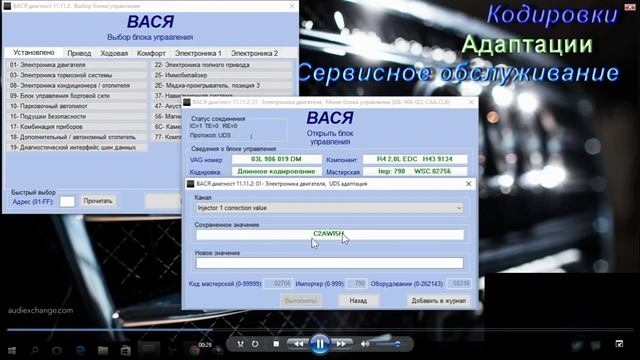Open 10- Парковочный автопилот module
The image size is (640, 360).
(x=77, y=106)
